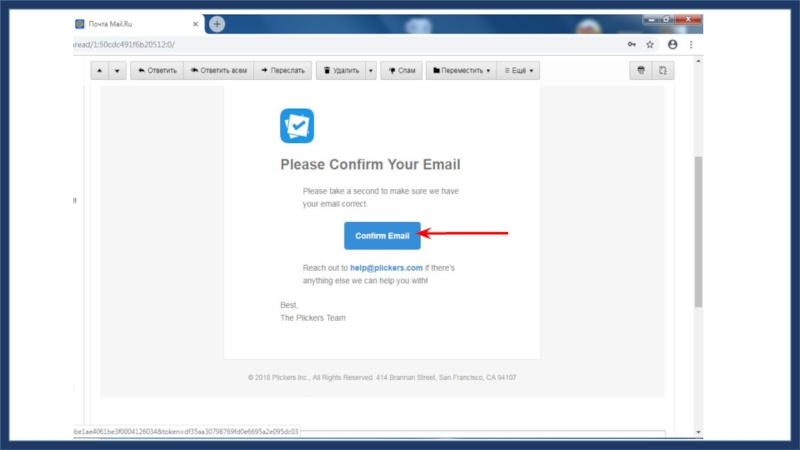Mark the message as Спам
Viewport: 800px width, 450px height.
(402, 70)
